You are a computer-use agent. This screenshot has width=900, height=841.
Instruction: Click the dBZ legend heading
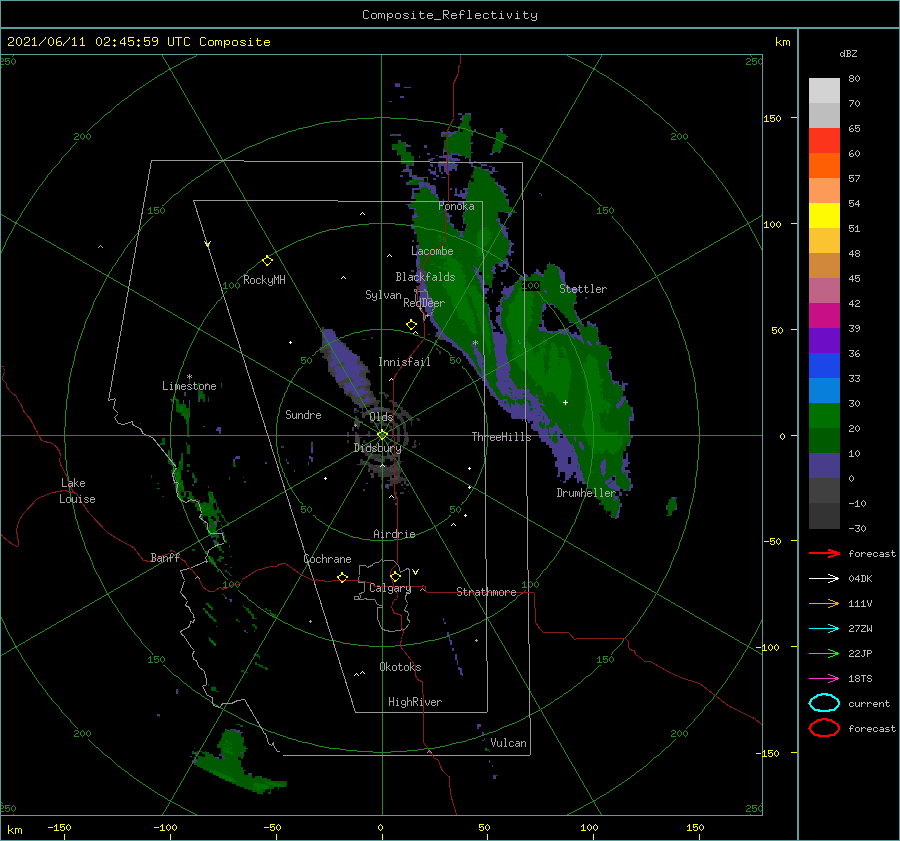848,53
